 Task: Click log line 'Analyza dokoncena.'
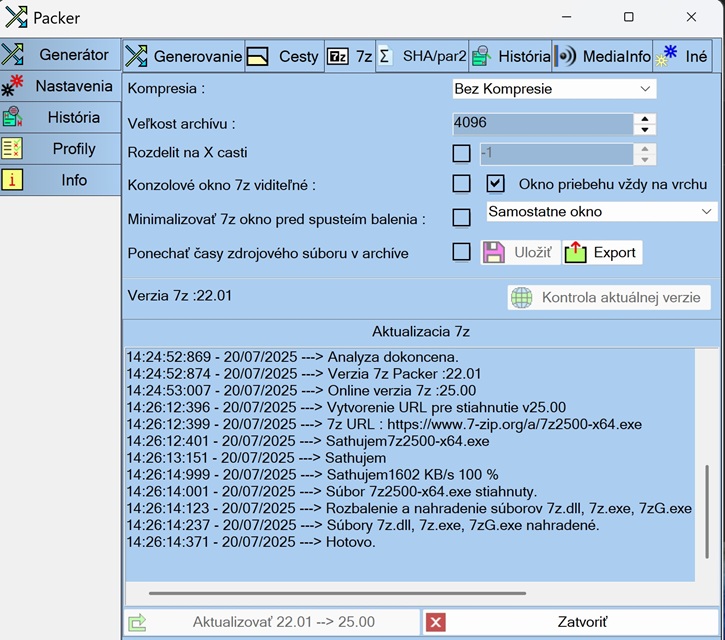293,357
